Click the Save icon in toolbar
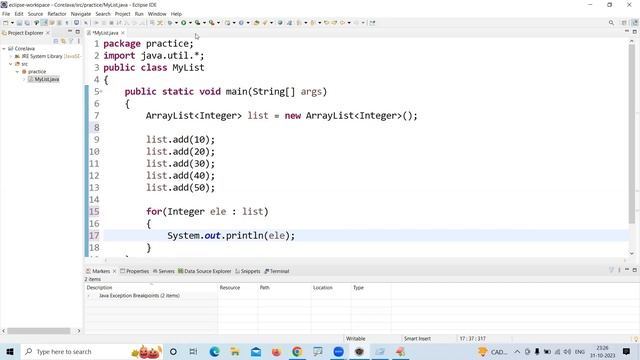 tap(19, 23)
